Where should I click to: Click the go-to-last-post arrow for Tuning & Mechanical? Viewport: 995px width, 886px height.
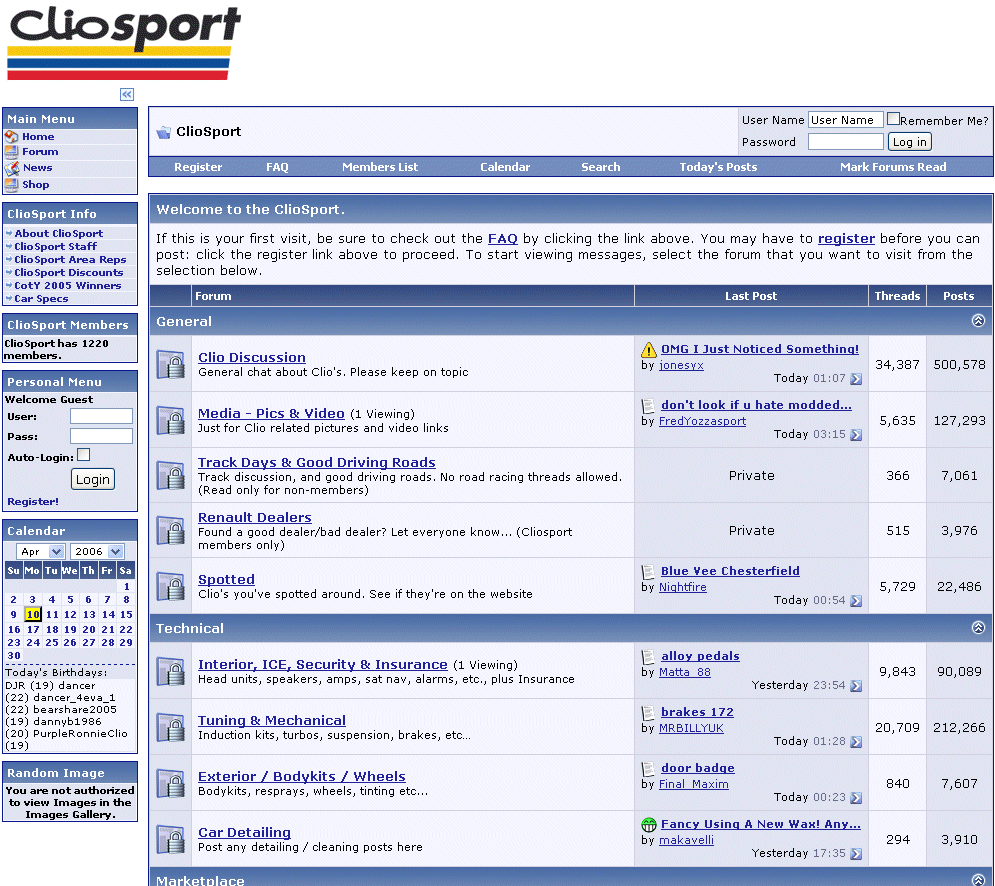[856, 742]
